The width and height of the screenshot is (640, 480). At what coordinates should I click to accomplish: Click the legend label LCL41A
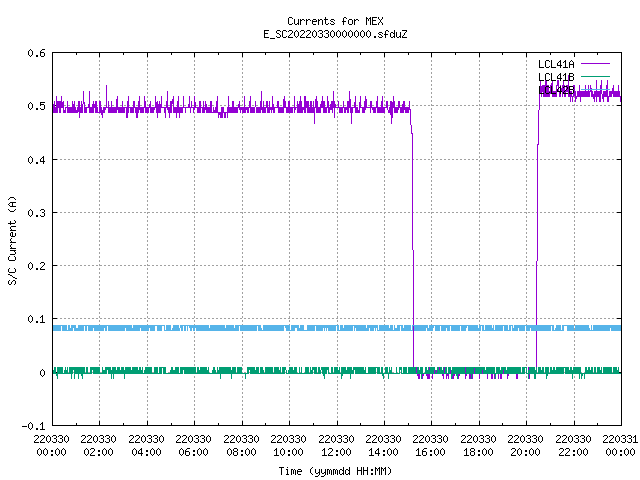pos(556,64)
